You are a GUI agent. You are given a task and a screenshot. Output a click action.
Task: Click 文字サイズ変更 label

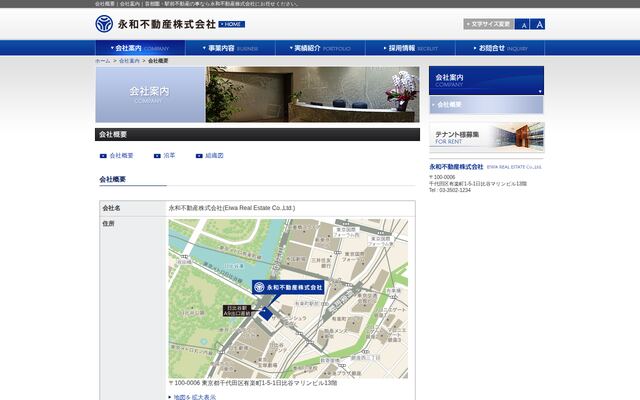(489, 24)
